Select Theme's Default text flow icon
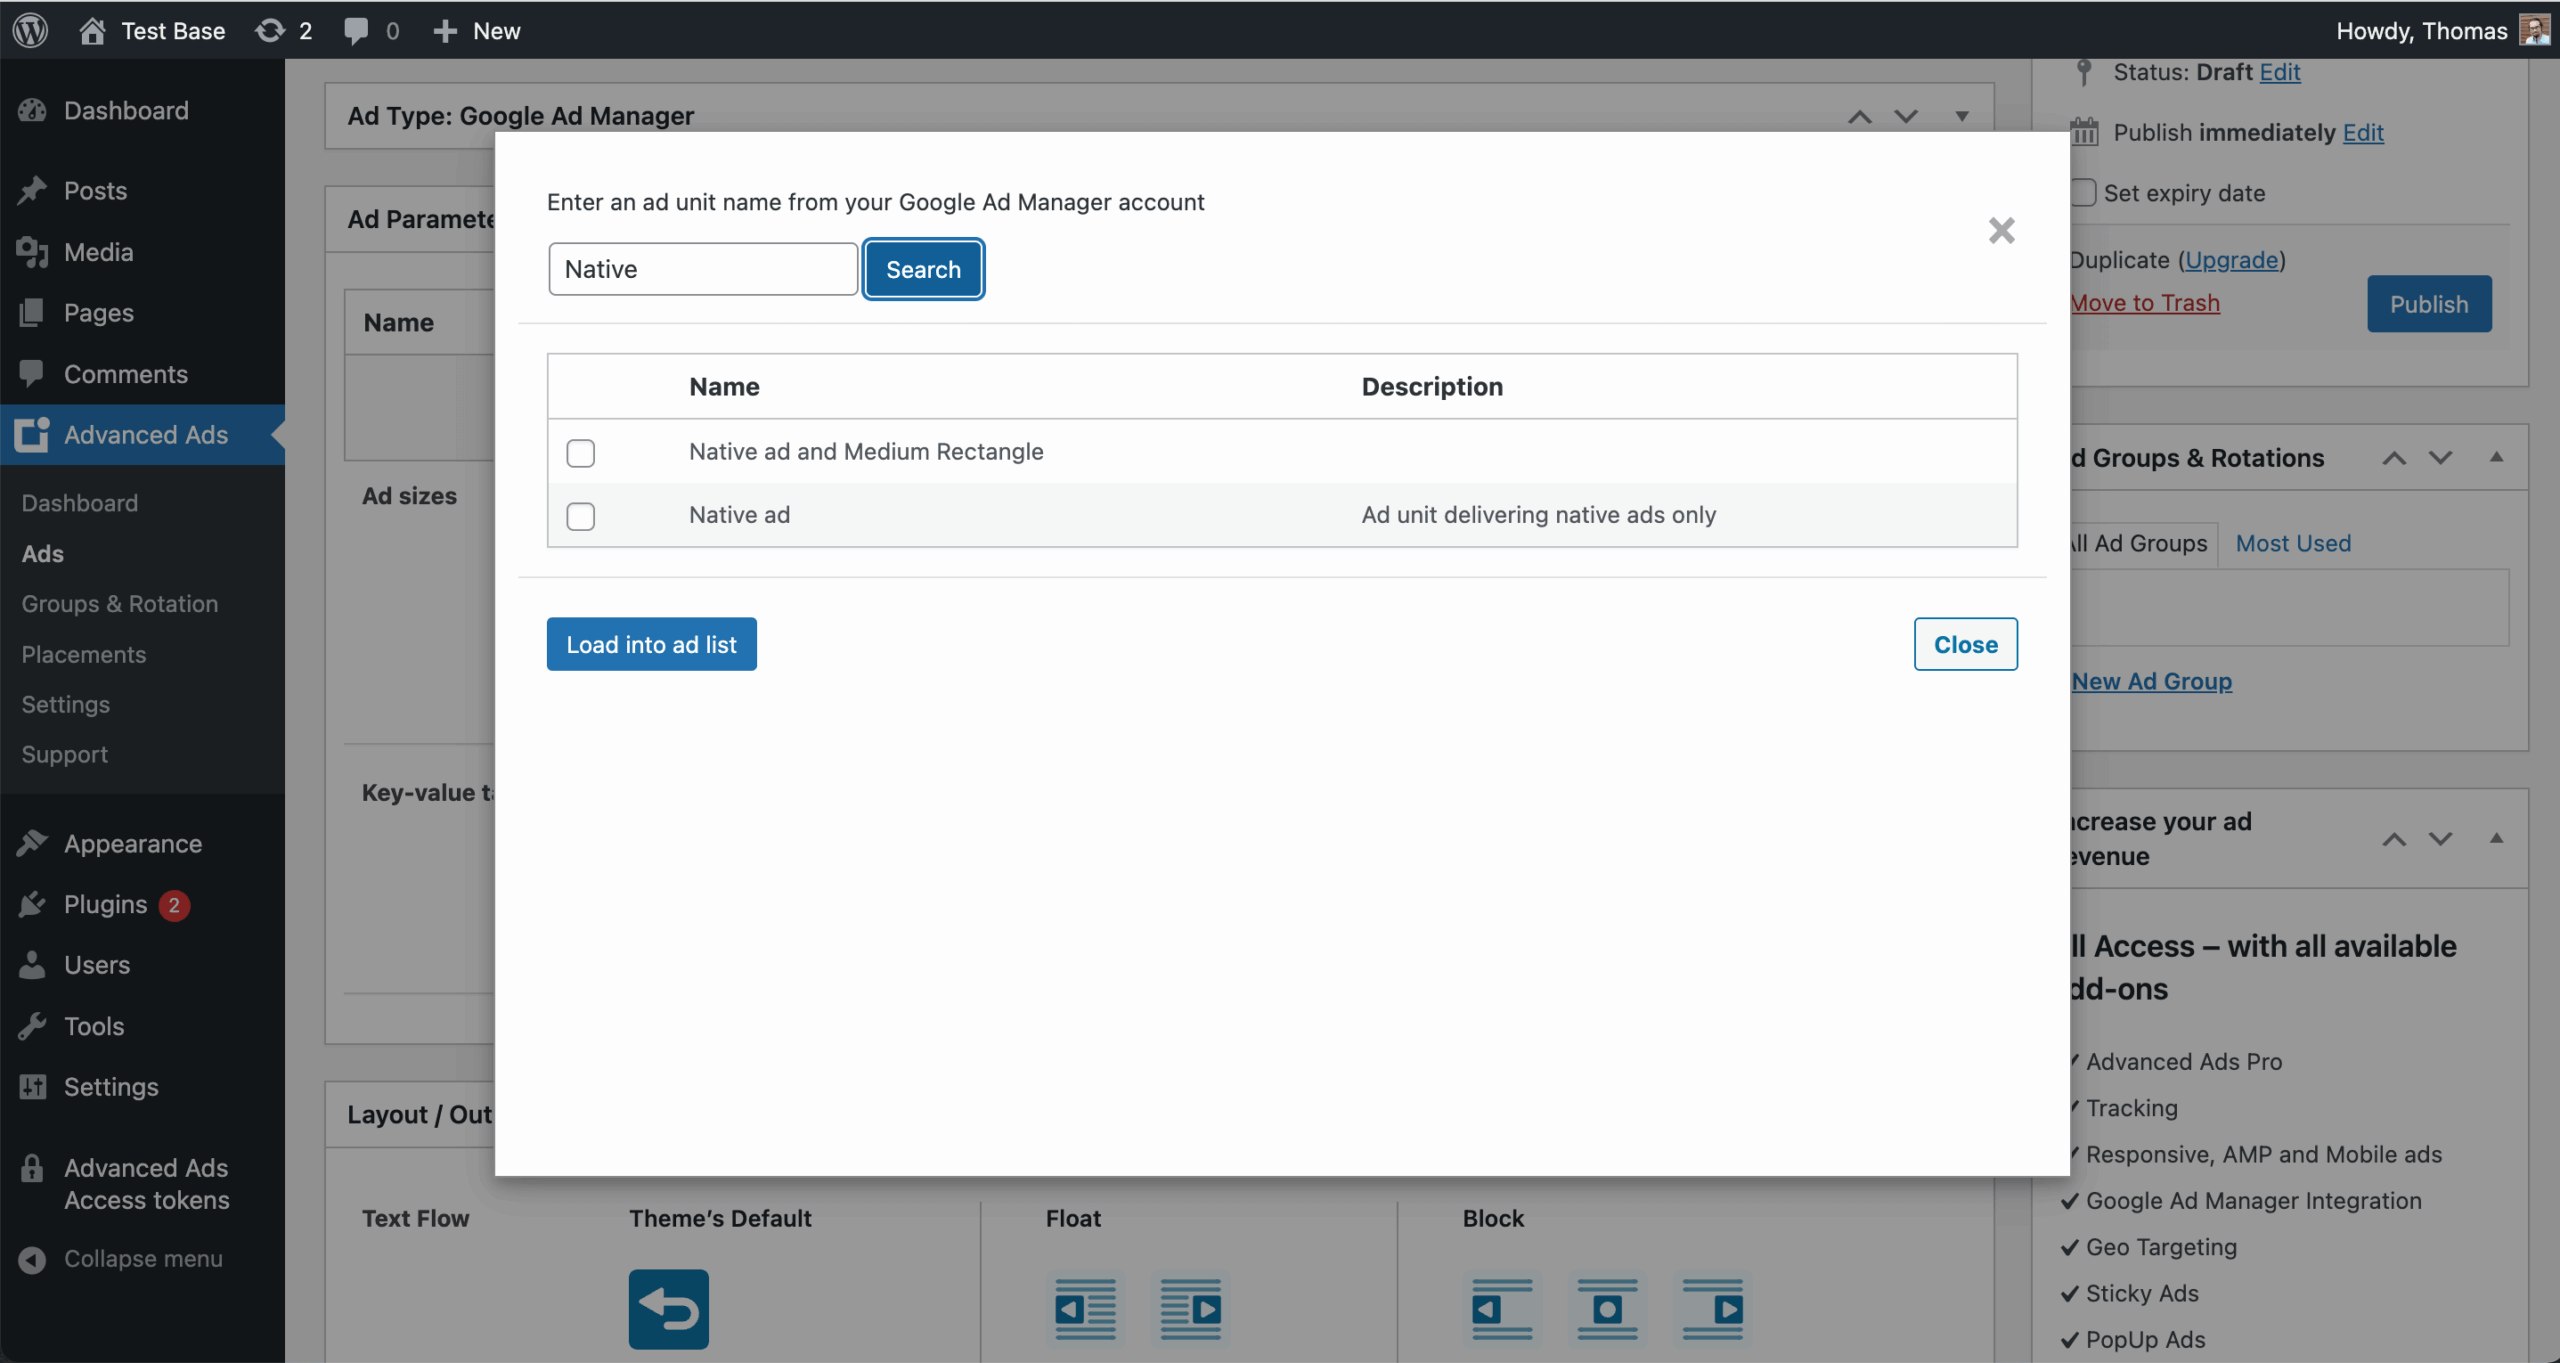Viewport: 2560px width, 1363px height. pyautogui.click(x=669, y=1309)
